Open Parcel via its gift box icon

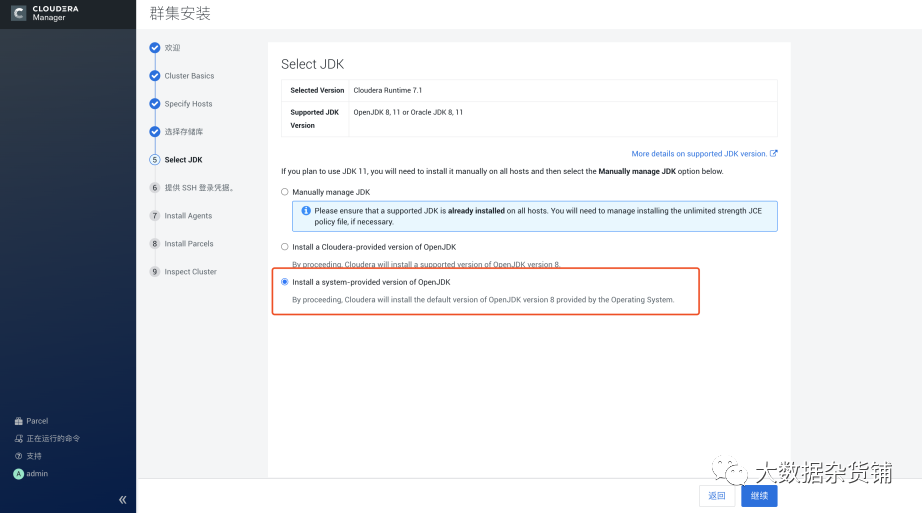pyautogui.click(x=18, y=421)
